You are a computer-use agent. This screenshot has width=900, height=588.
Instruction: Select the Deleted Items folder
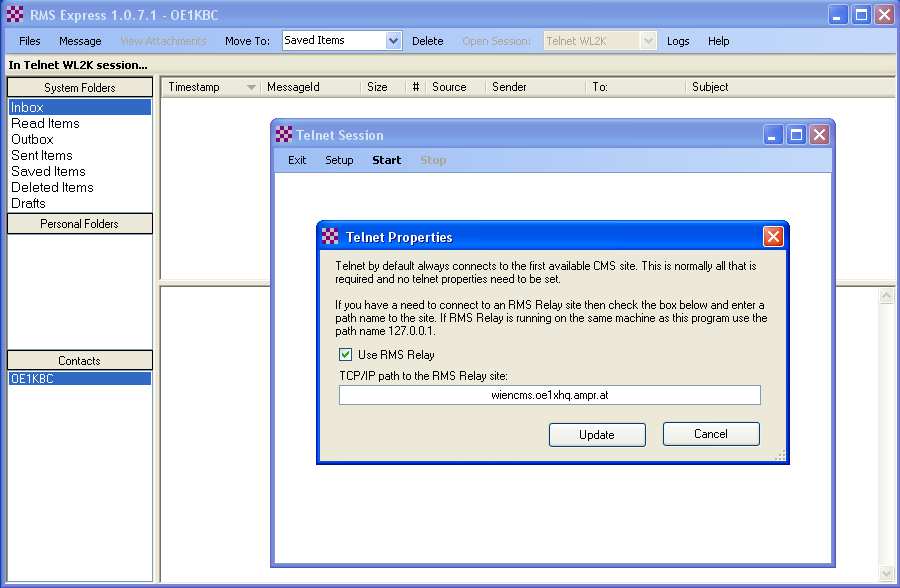(x=80, y=188)
